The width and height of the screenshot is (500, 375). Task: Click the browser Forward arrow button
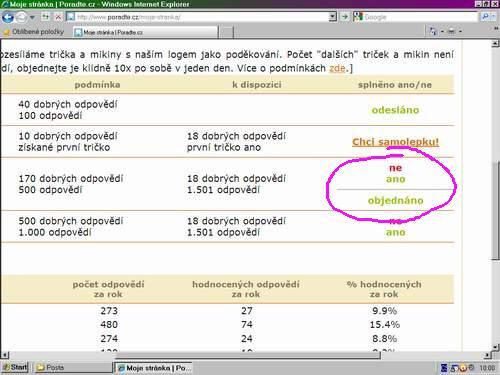pyautogui.click(x=21, y=17)
